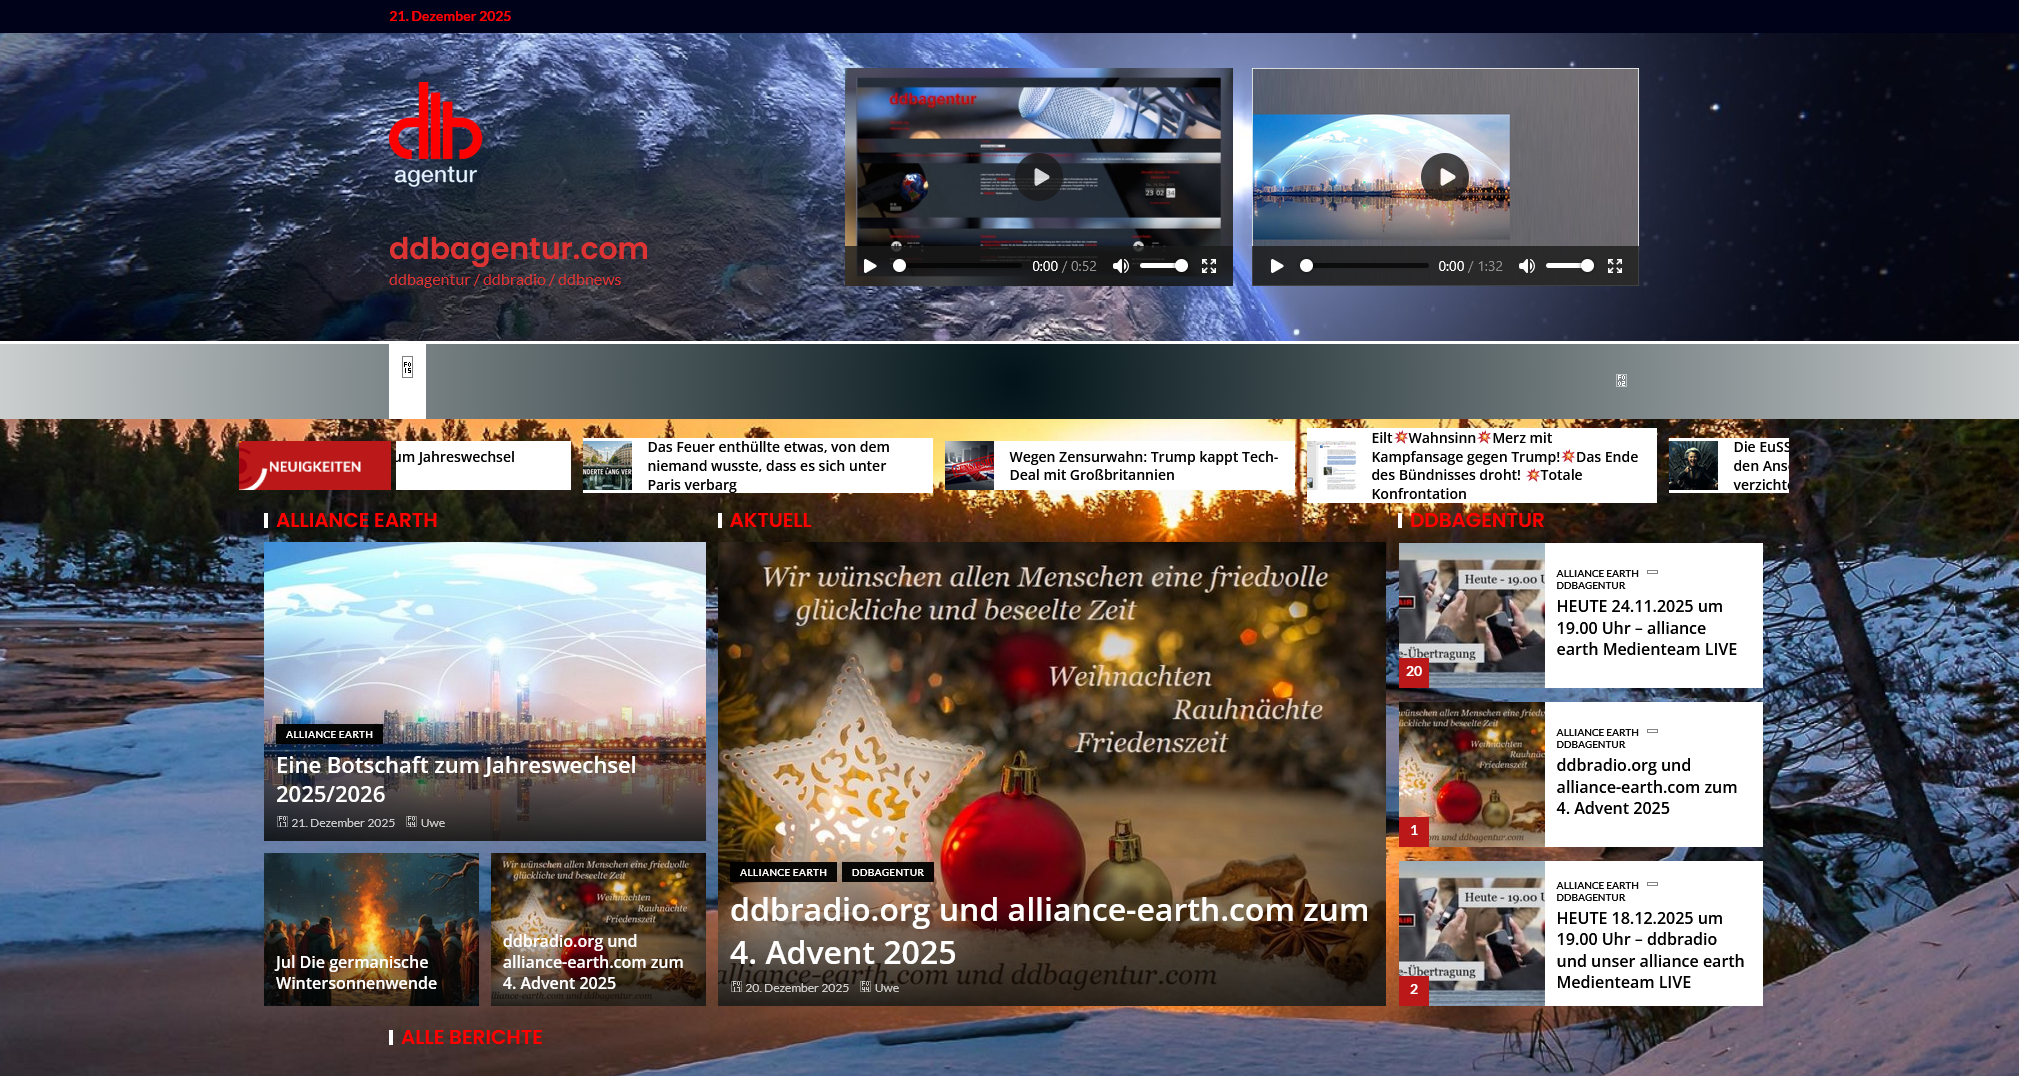Click the ddb agentur logo
2019x1076 pixels.
(435, 135)
